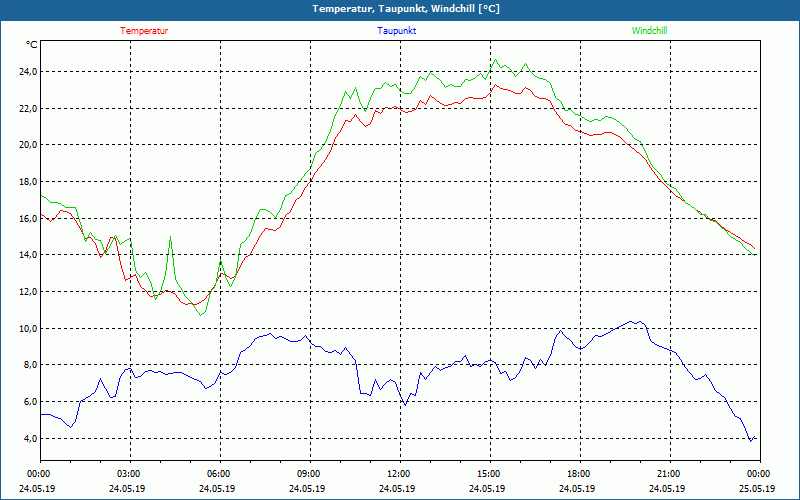Click the 20,0 y-axis value
This screenshot has height=500, width=800.
point(29,145)
